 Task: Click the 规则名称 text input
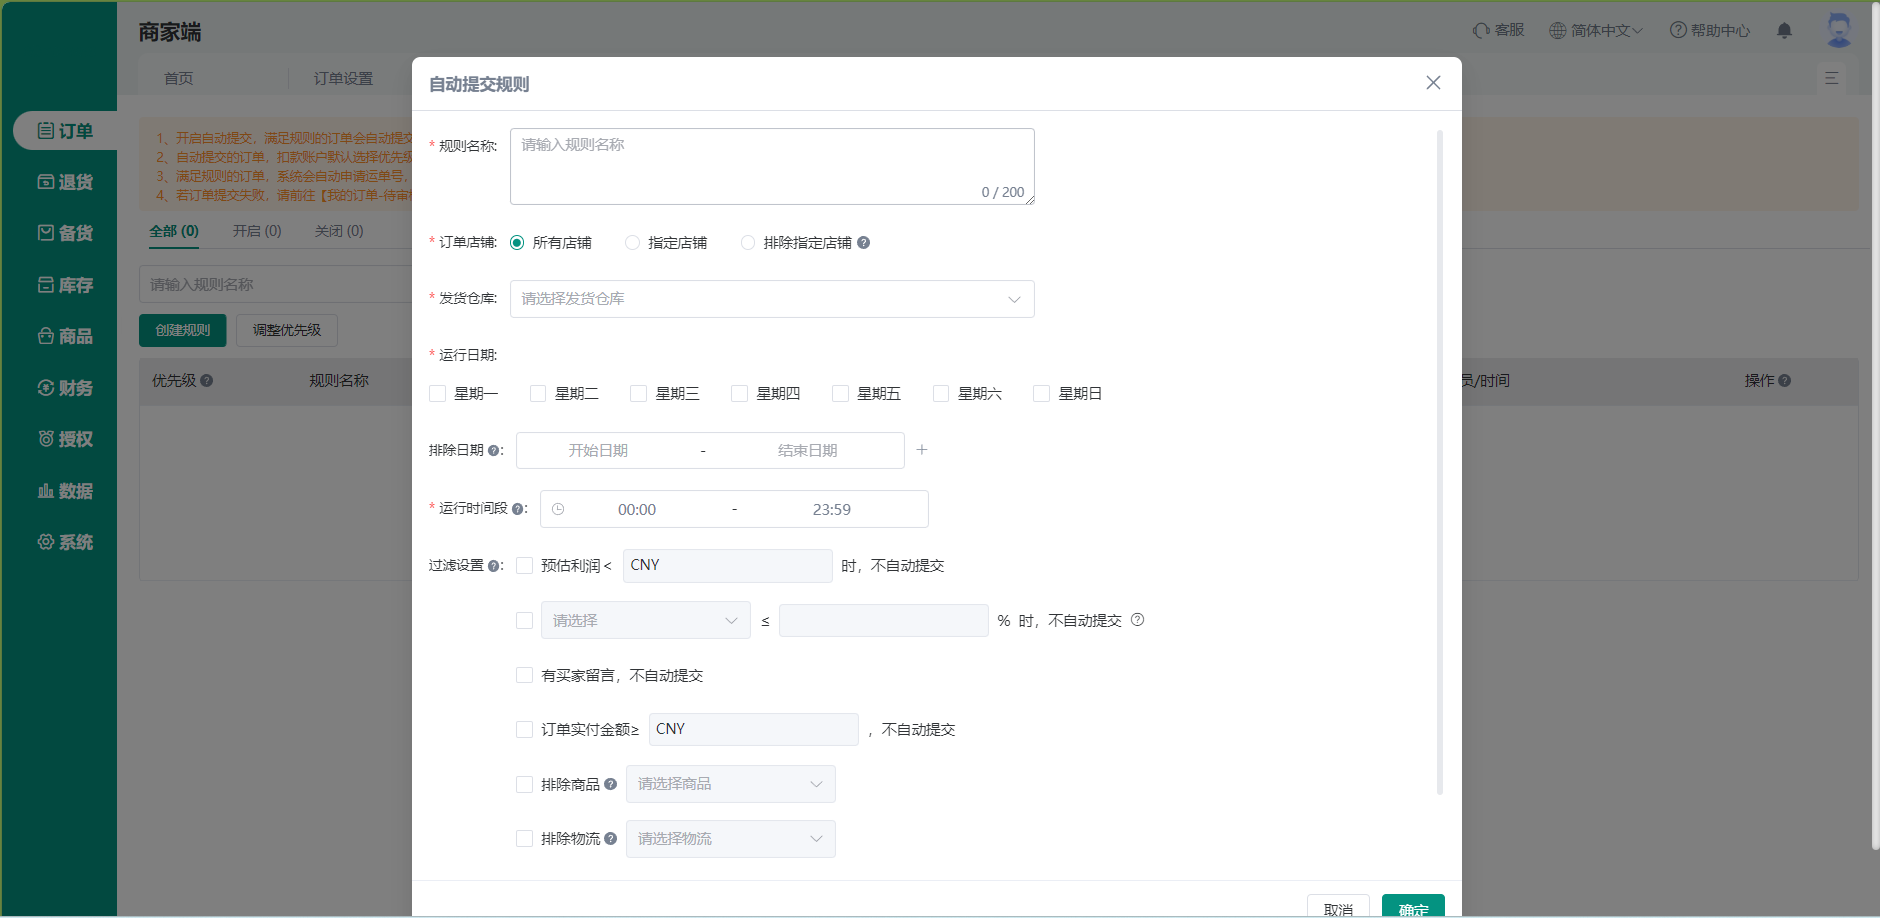click(771, 166)
